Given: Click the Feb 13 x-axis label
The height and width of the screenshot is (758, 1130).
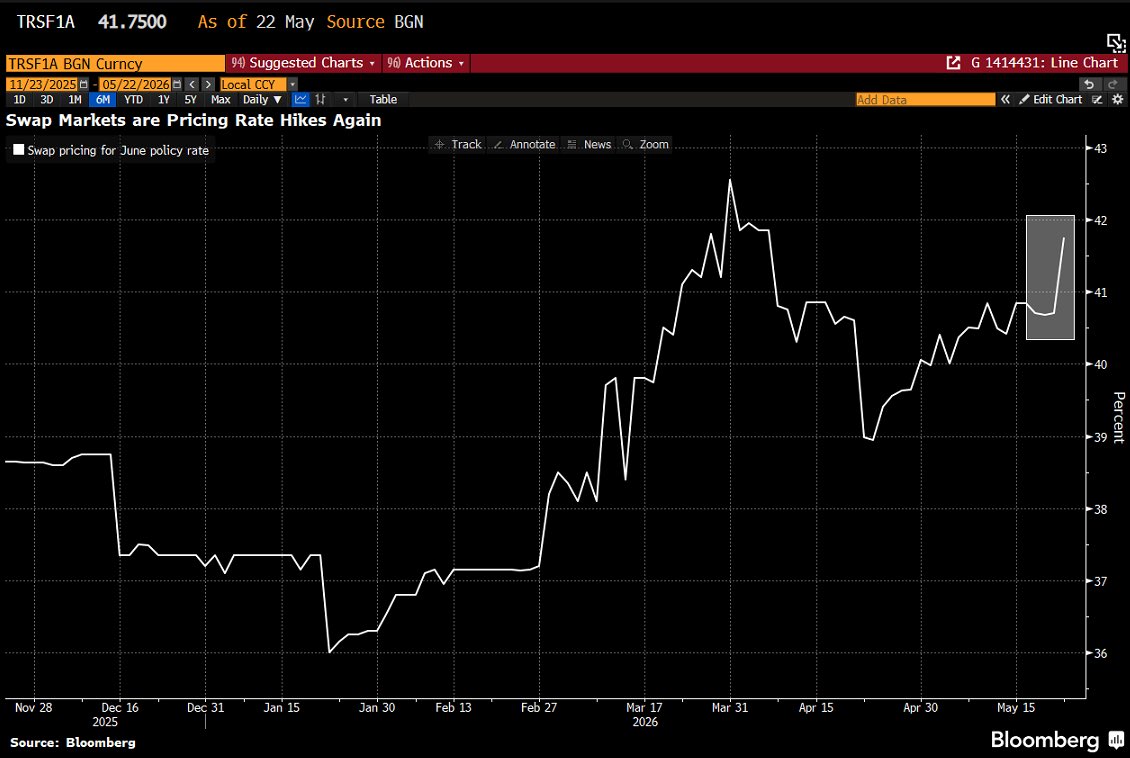Looking at the screenshot, I should (453, 708).
